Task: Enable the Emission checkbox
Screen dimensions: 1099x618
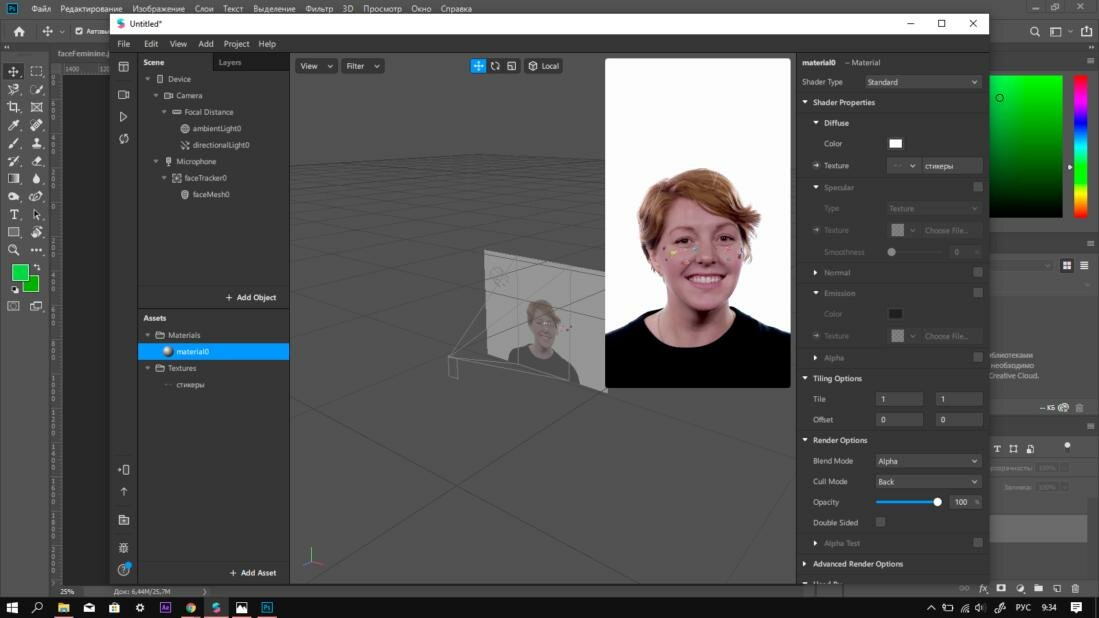Action: [977, 293]
